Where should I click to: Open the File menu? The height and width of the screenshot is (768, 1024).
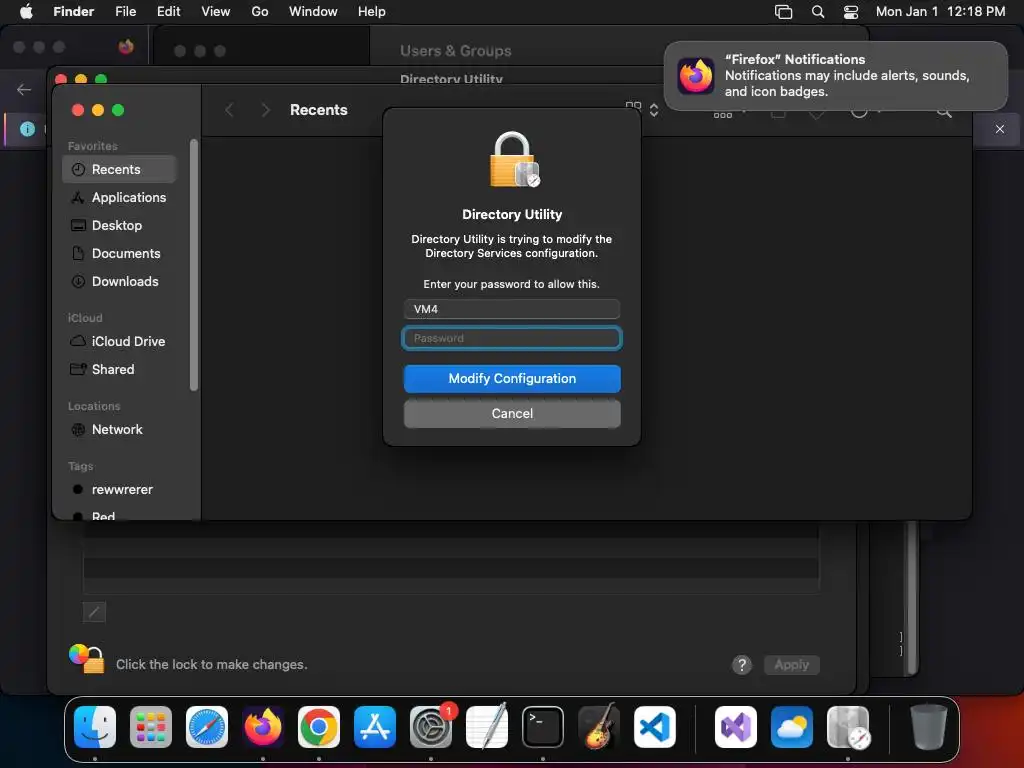[125, 12]
